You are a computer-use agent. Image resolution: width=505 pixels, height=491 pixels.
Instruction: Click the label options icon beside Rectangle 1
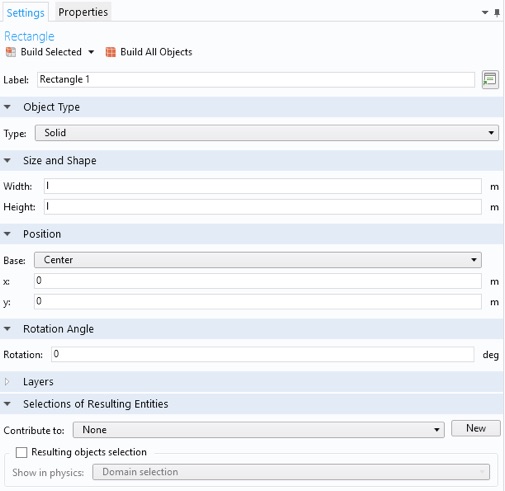490,80
